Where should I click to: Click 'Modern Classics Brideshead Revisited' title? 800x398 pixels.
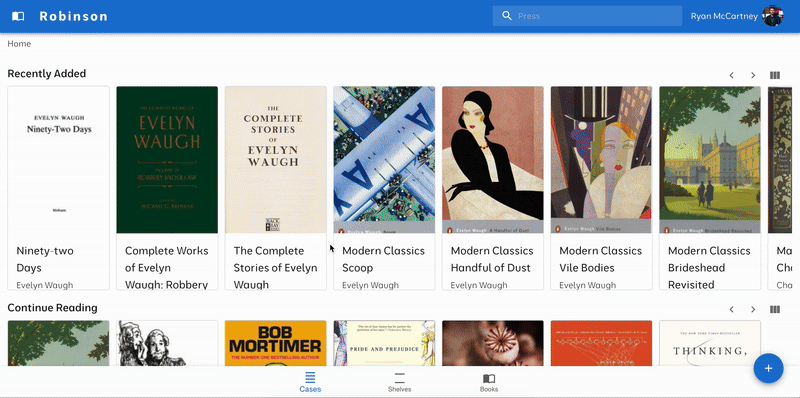(709, 267)
